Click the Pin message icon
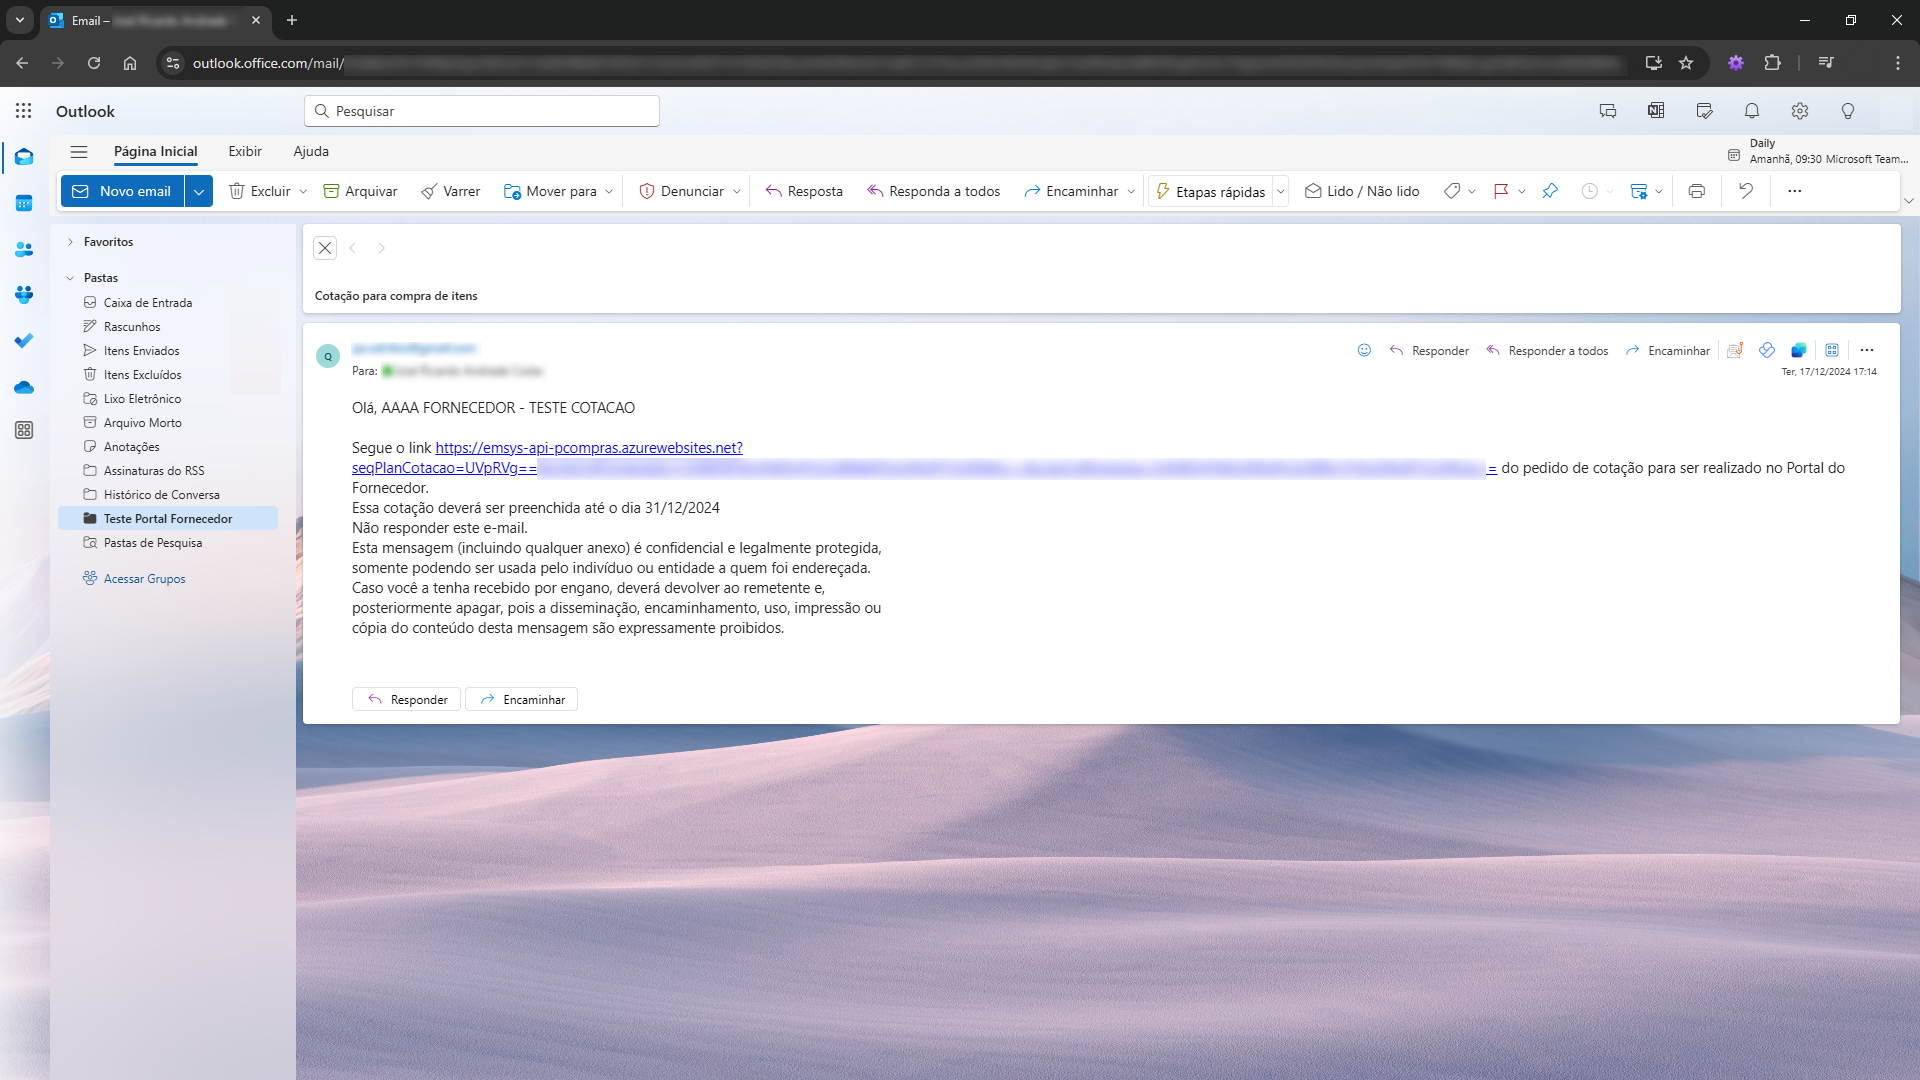The image size is (1920, 1080). click(x=1550, y=191)
